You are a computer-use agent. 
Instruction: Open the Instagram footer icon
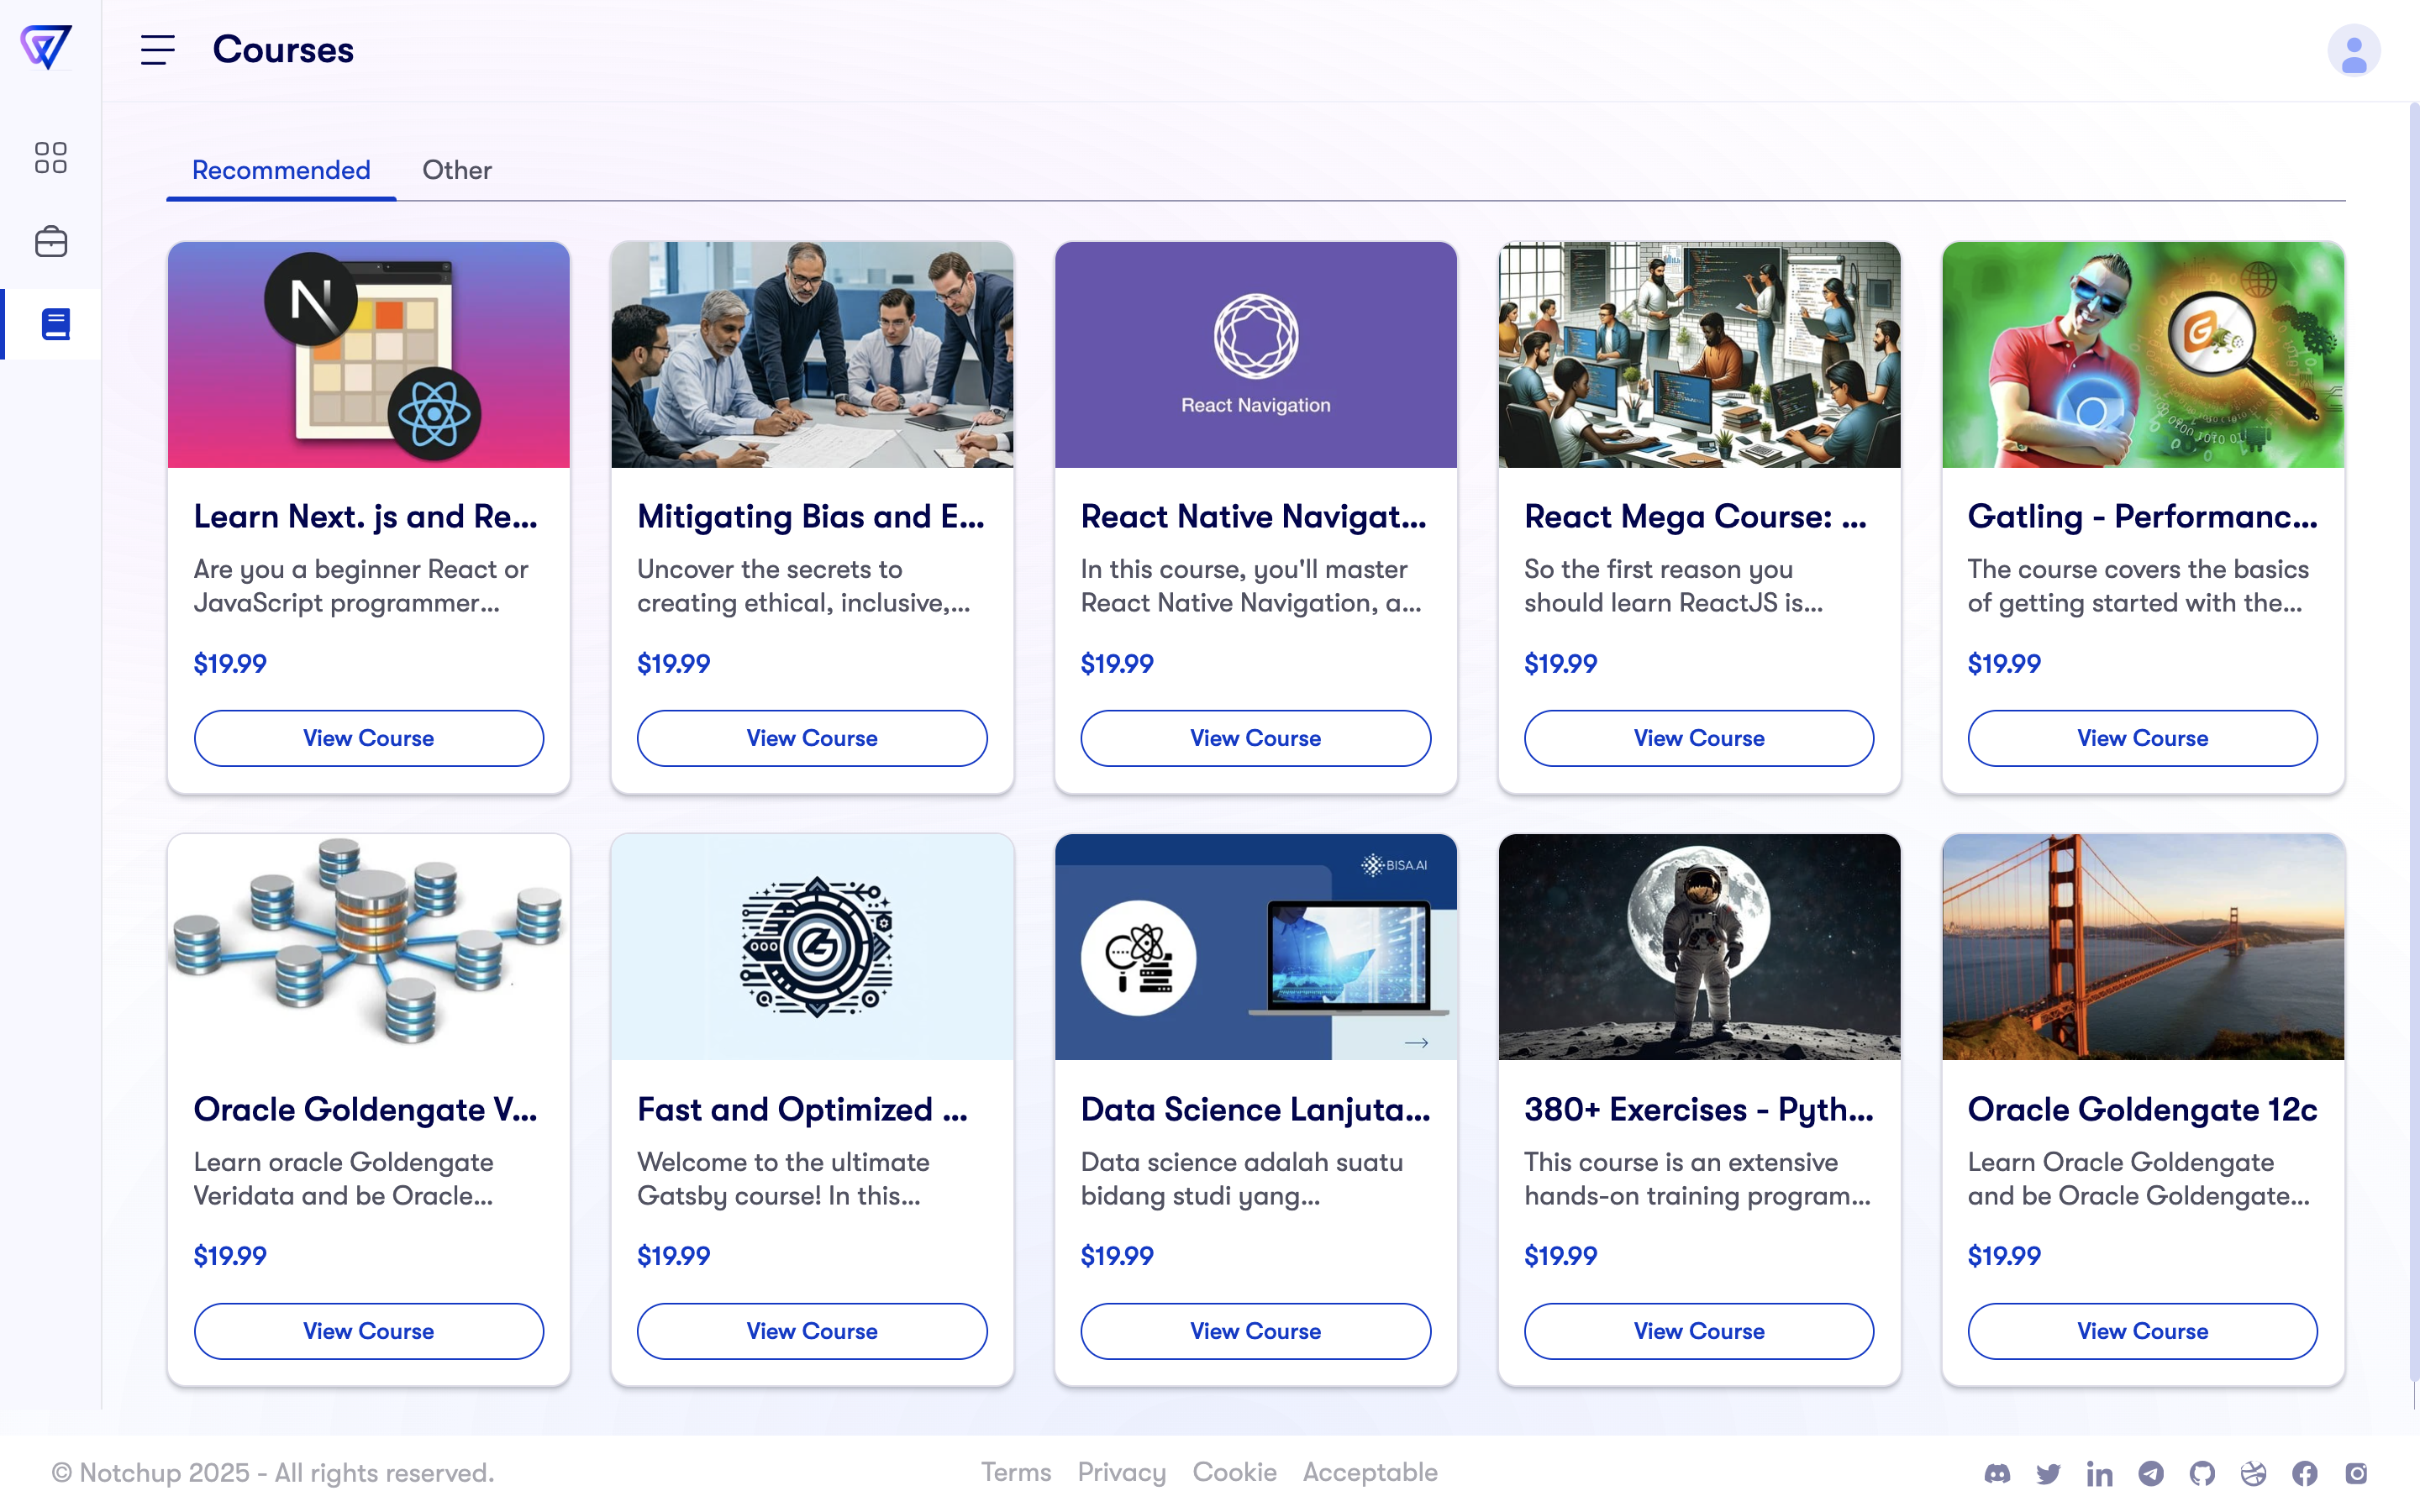click(x=2356, y=1473)
